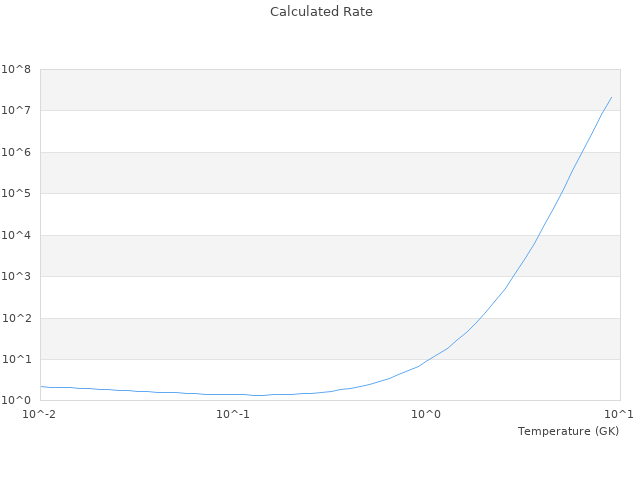Screen dimensions: 640x480
Task: Select the 10^7 y-axis tick label
Action: pyautogui.click(x=16, y=110)
